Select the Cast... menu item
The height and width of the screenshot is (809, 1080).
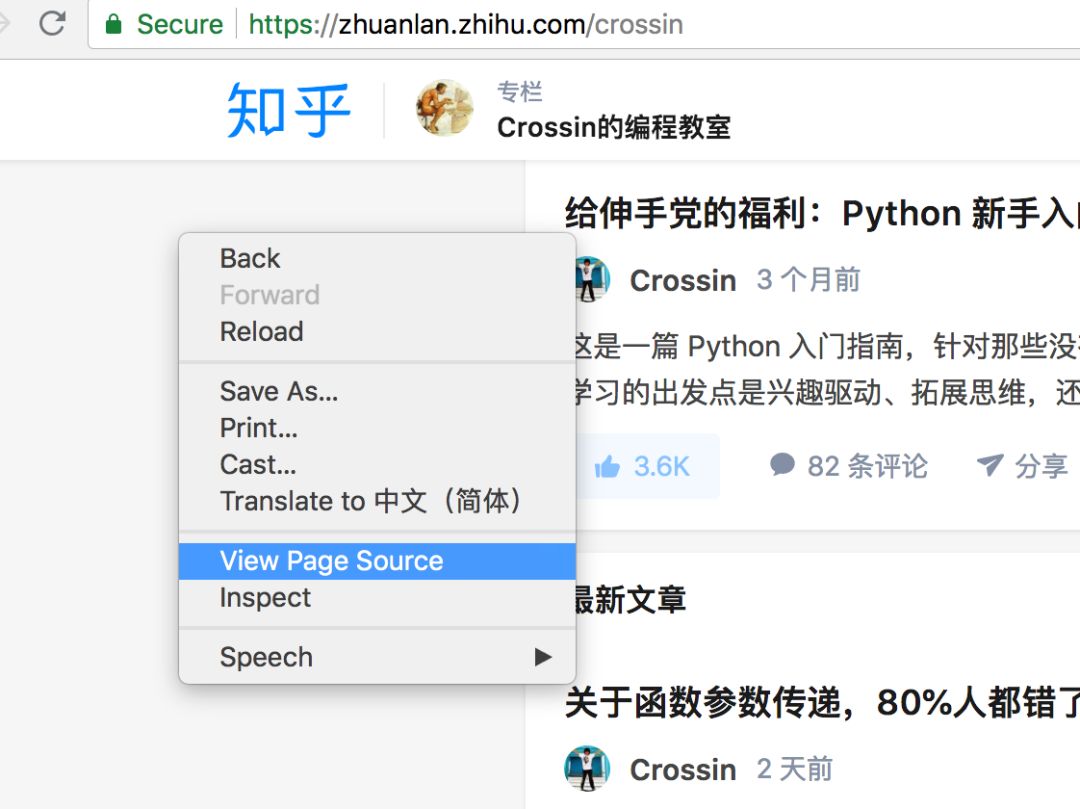377,464
